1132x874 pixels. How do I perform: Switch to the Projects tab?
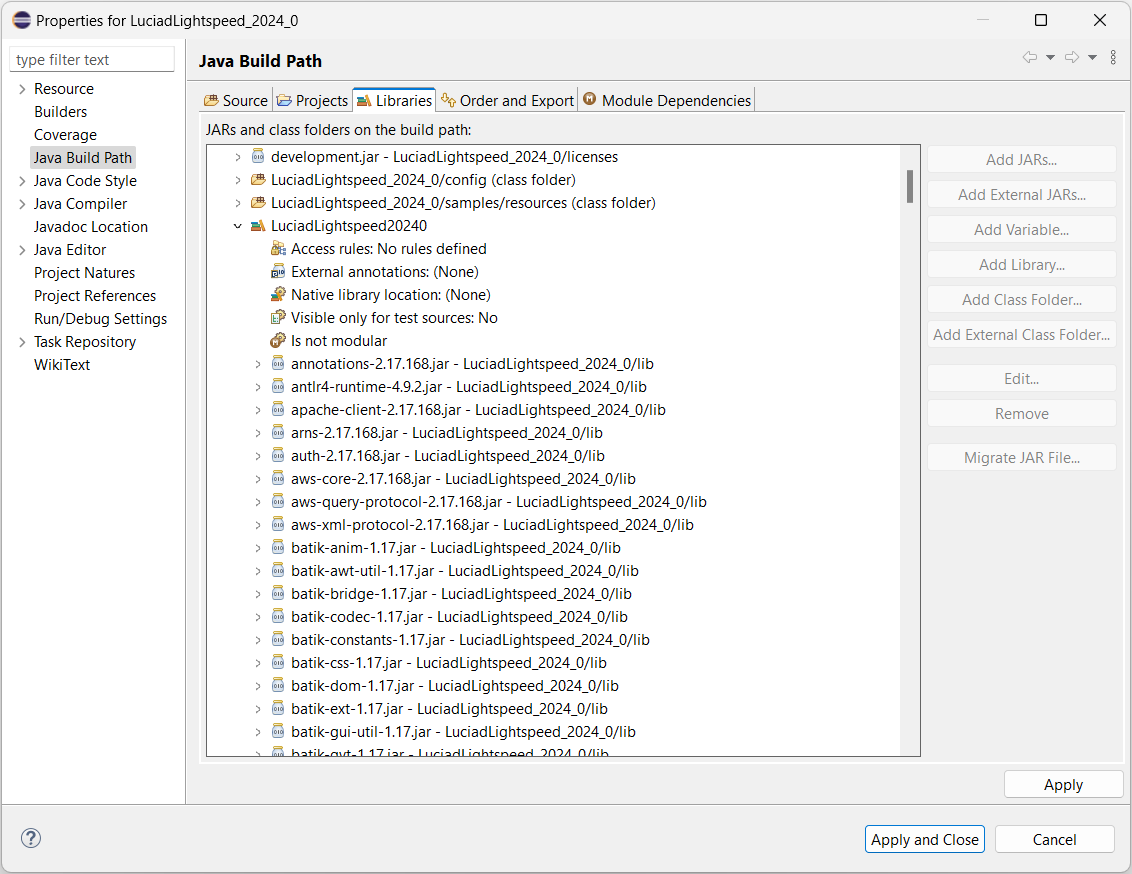click(x=312, y=100)
